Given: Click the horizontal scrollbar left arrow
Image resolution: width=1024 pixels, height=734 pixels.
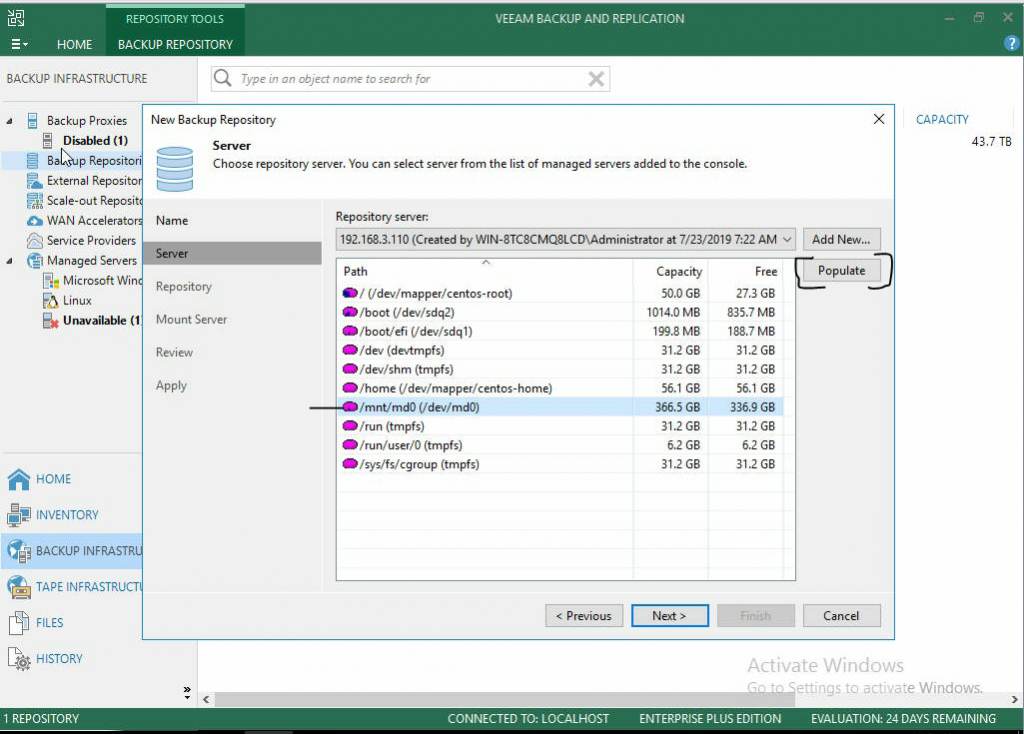Looking at the screenshot, I should pyautogui.click(x=206, y=699).
